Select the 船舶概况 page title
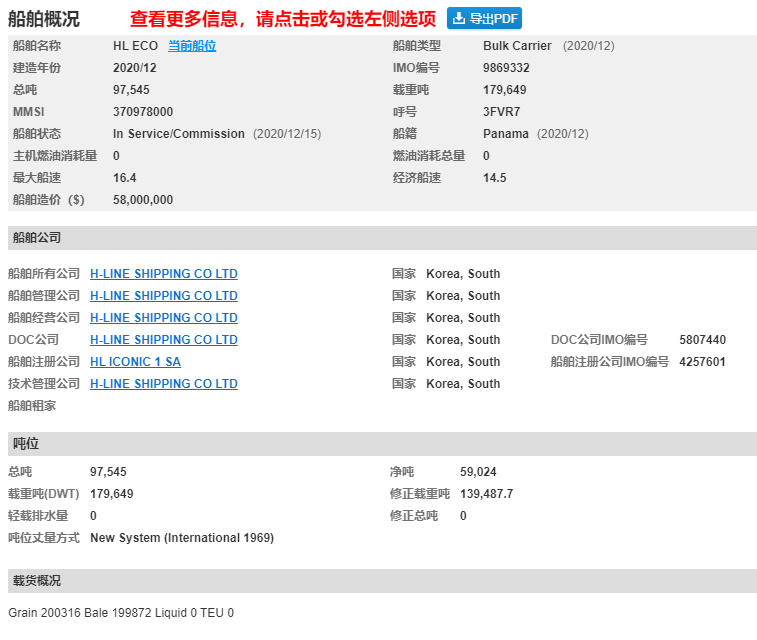The width and height of the screenshot is (757, 640). pyautogui.click(x=43, y=19)
